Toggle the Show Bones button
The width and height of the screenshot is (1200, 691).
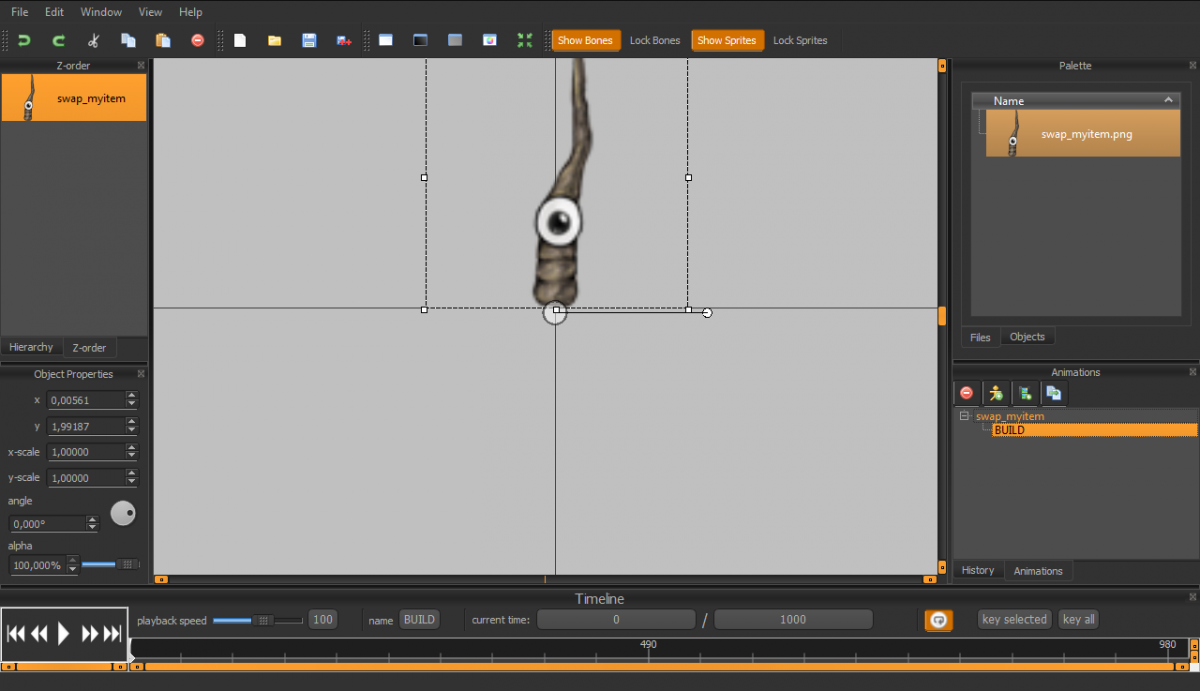point(585,40)
